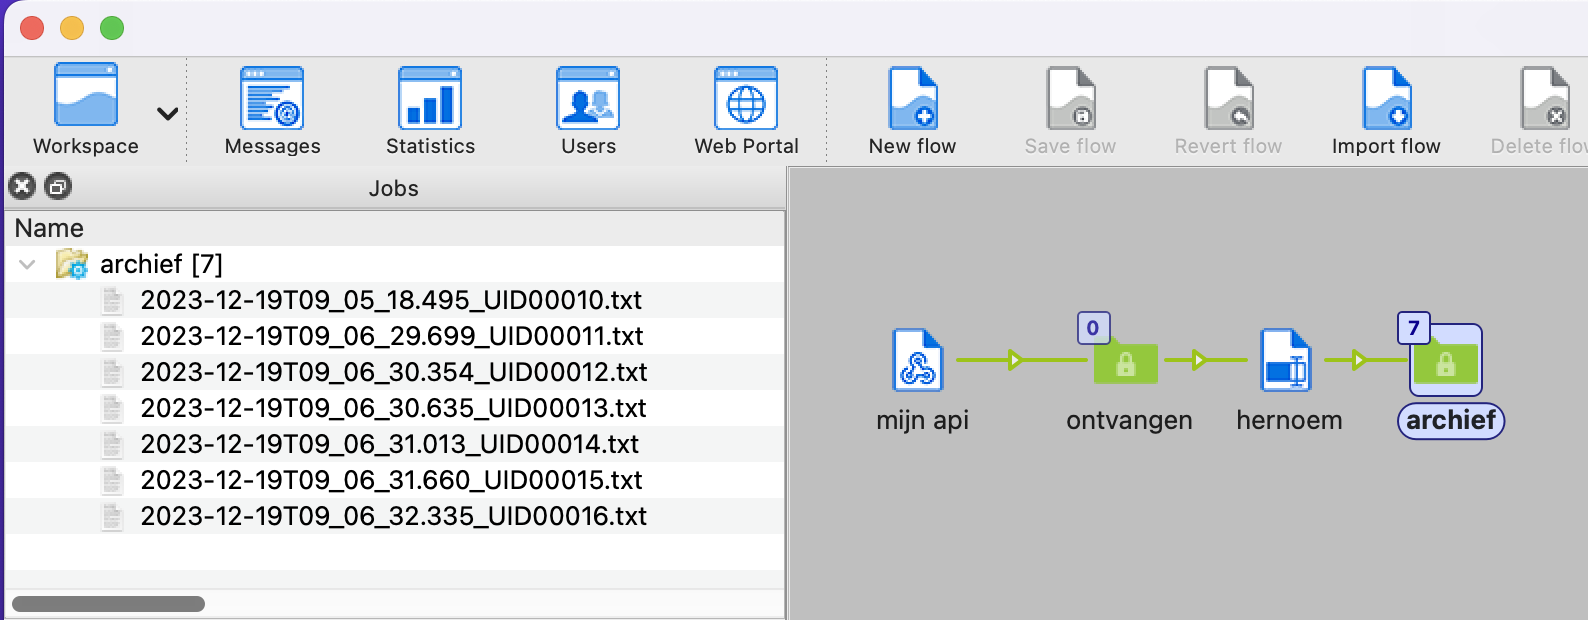Click the mijn api label

pos(922,420)
